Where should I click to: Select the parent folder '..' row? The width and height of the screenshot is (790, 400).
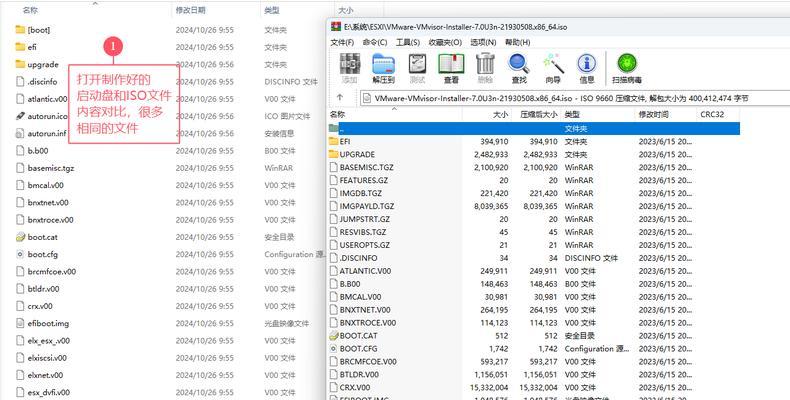click(x=534, y=128)
